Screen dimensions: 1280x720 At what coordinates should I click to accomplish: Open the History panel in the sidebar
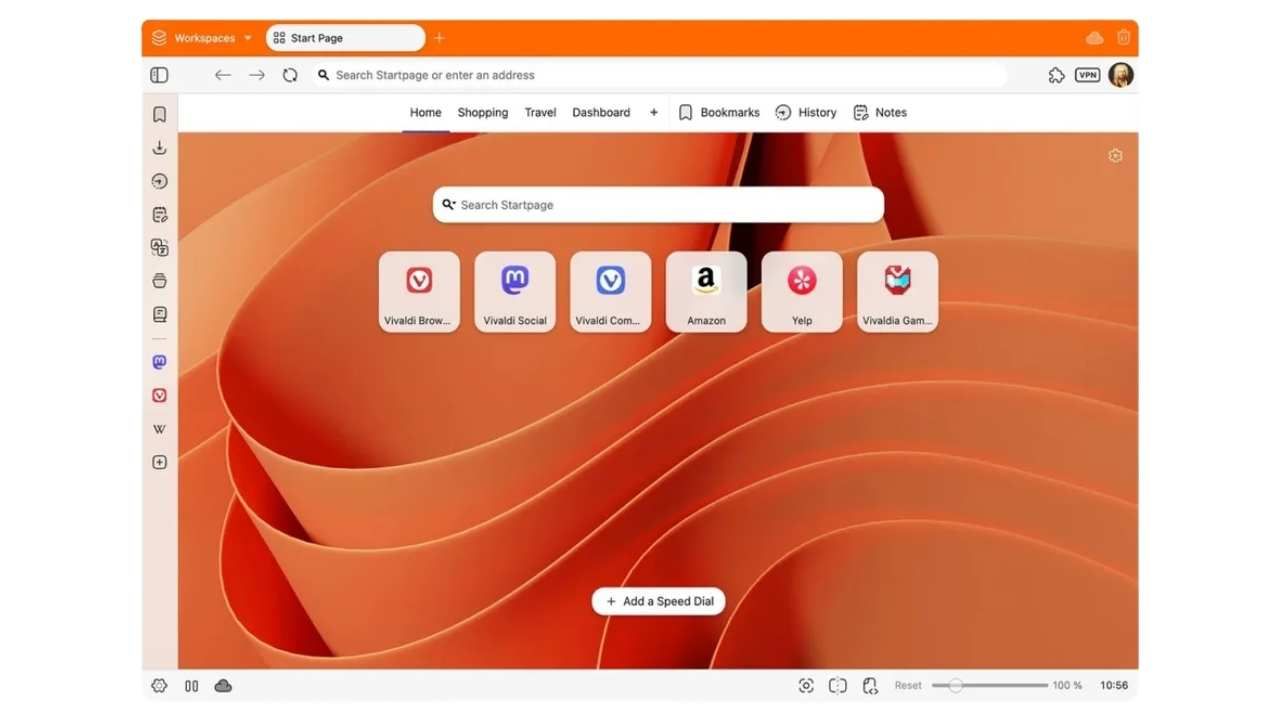pyautogui.click(x=159, y=181)
